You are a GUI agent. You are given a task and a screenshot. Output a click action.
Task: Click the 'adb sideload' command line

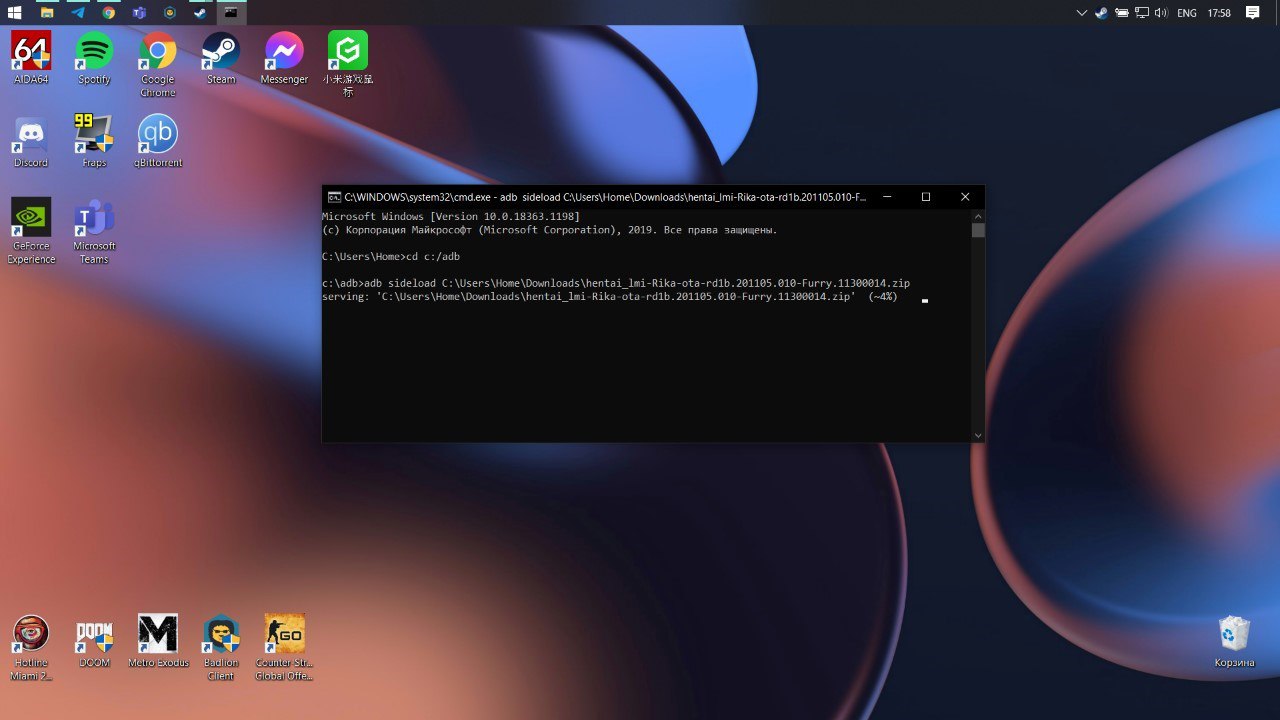tap(616, 283)
